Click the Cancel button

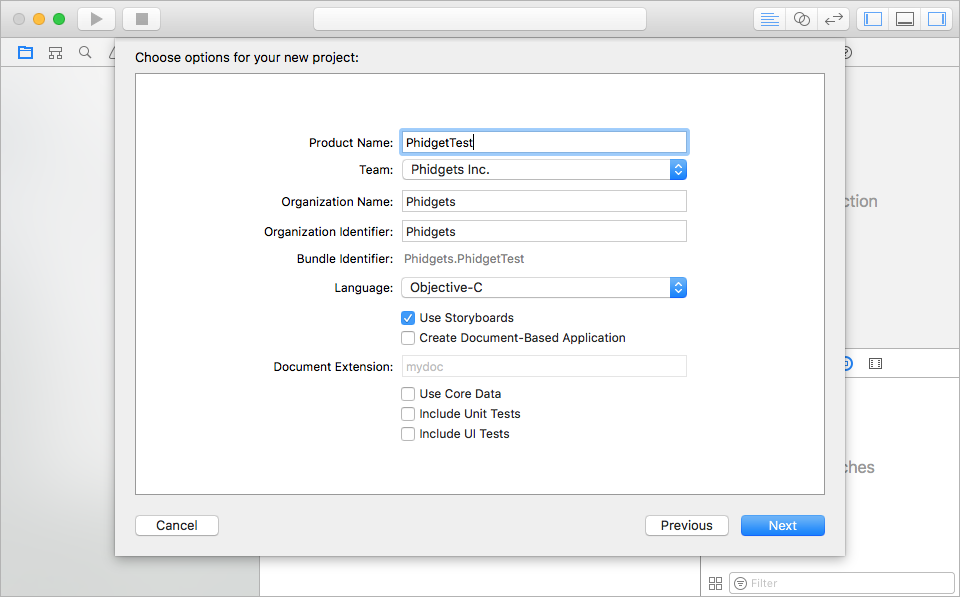click(x=177, y=525)
